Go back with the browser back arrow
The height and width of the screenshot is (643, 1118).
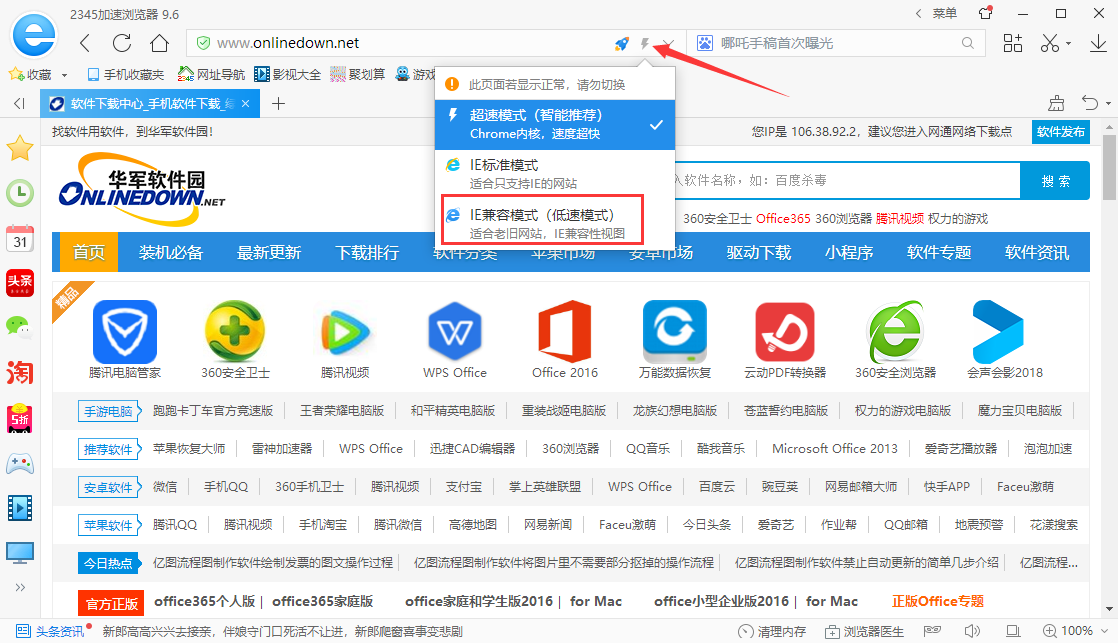click(x=85, y=43)
